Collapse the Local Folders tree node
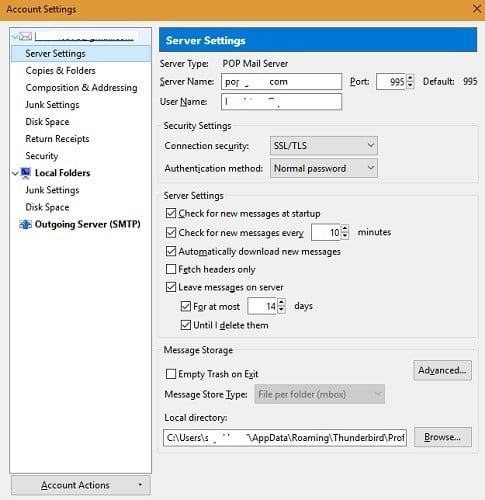The width and height of the screenshot is (485, 500). click(x=15, y=173)
